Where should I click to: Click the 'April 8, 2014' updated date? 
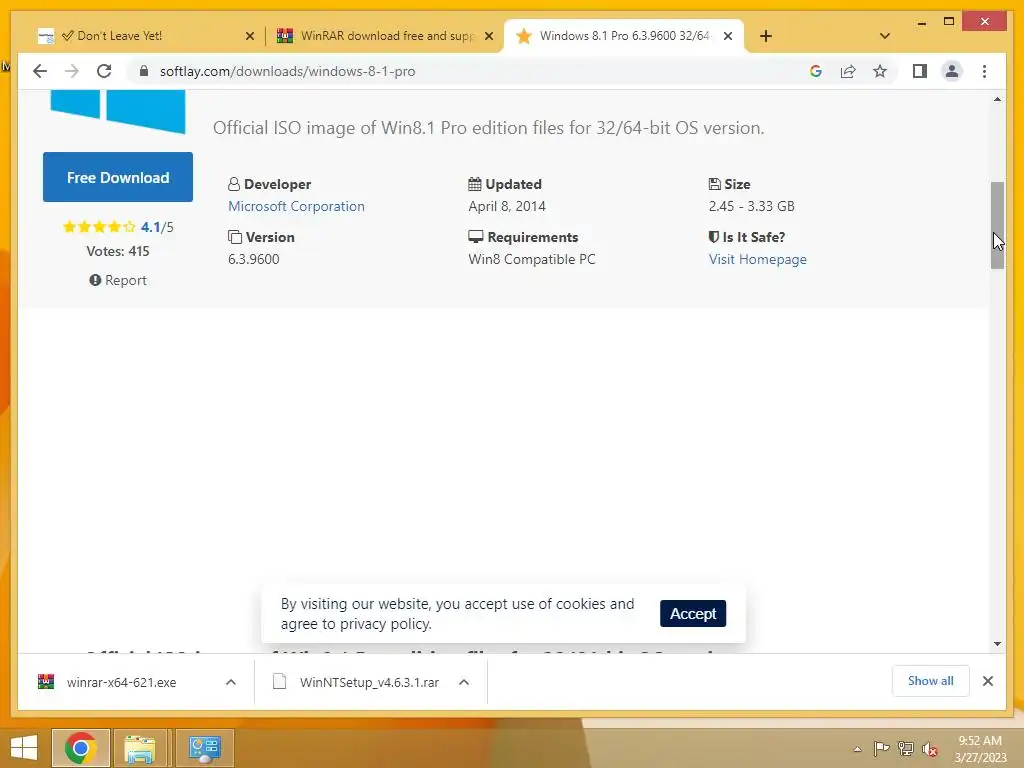click(507, 206)
